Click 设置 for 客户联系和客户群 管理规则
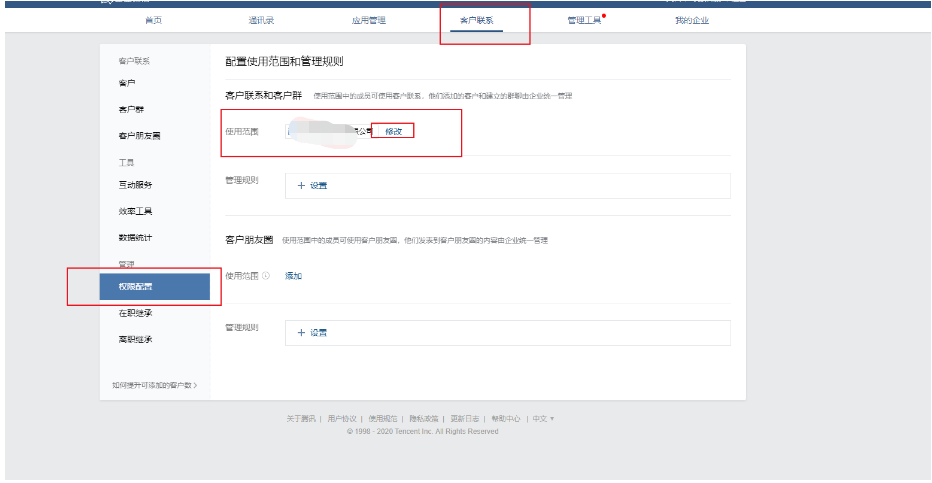This screenshot has height=483, width=932. pos(319,185)
